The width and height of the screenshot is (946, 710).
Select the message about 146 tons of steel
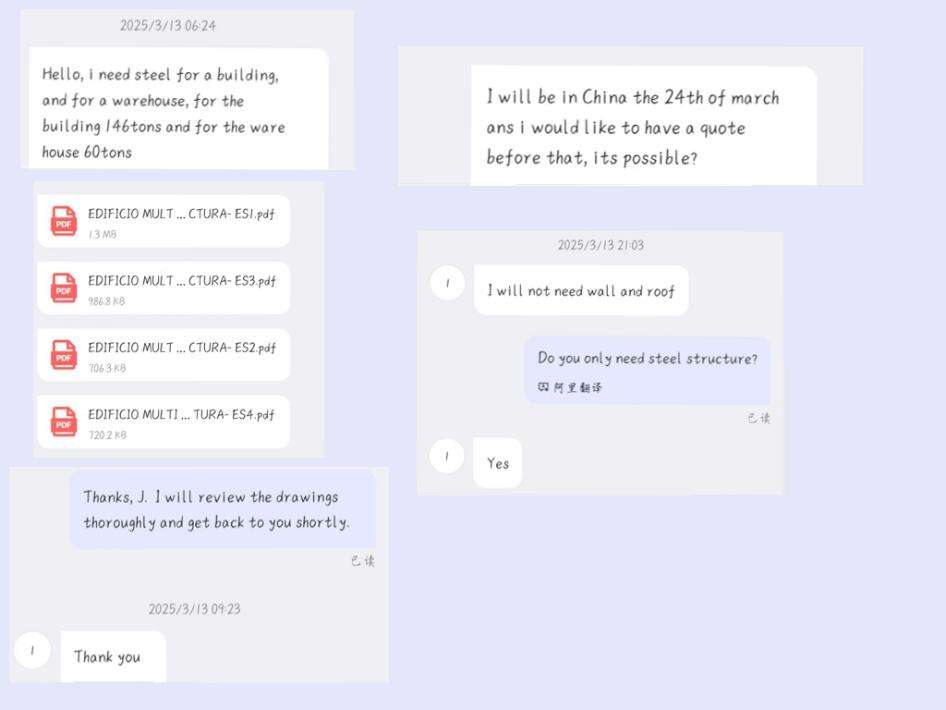(178, 112)
